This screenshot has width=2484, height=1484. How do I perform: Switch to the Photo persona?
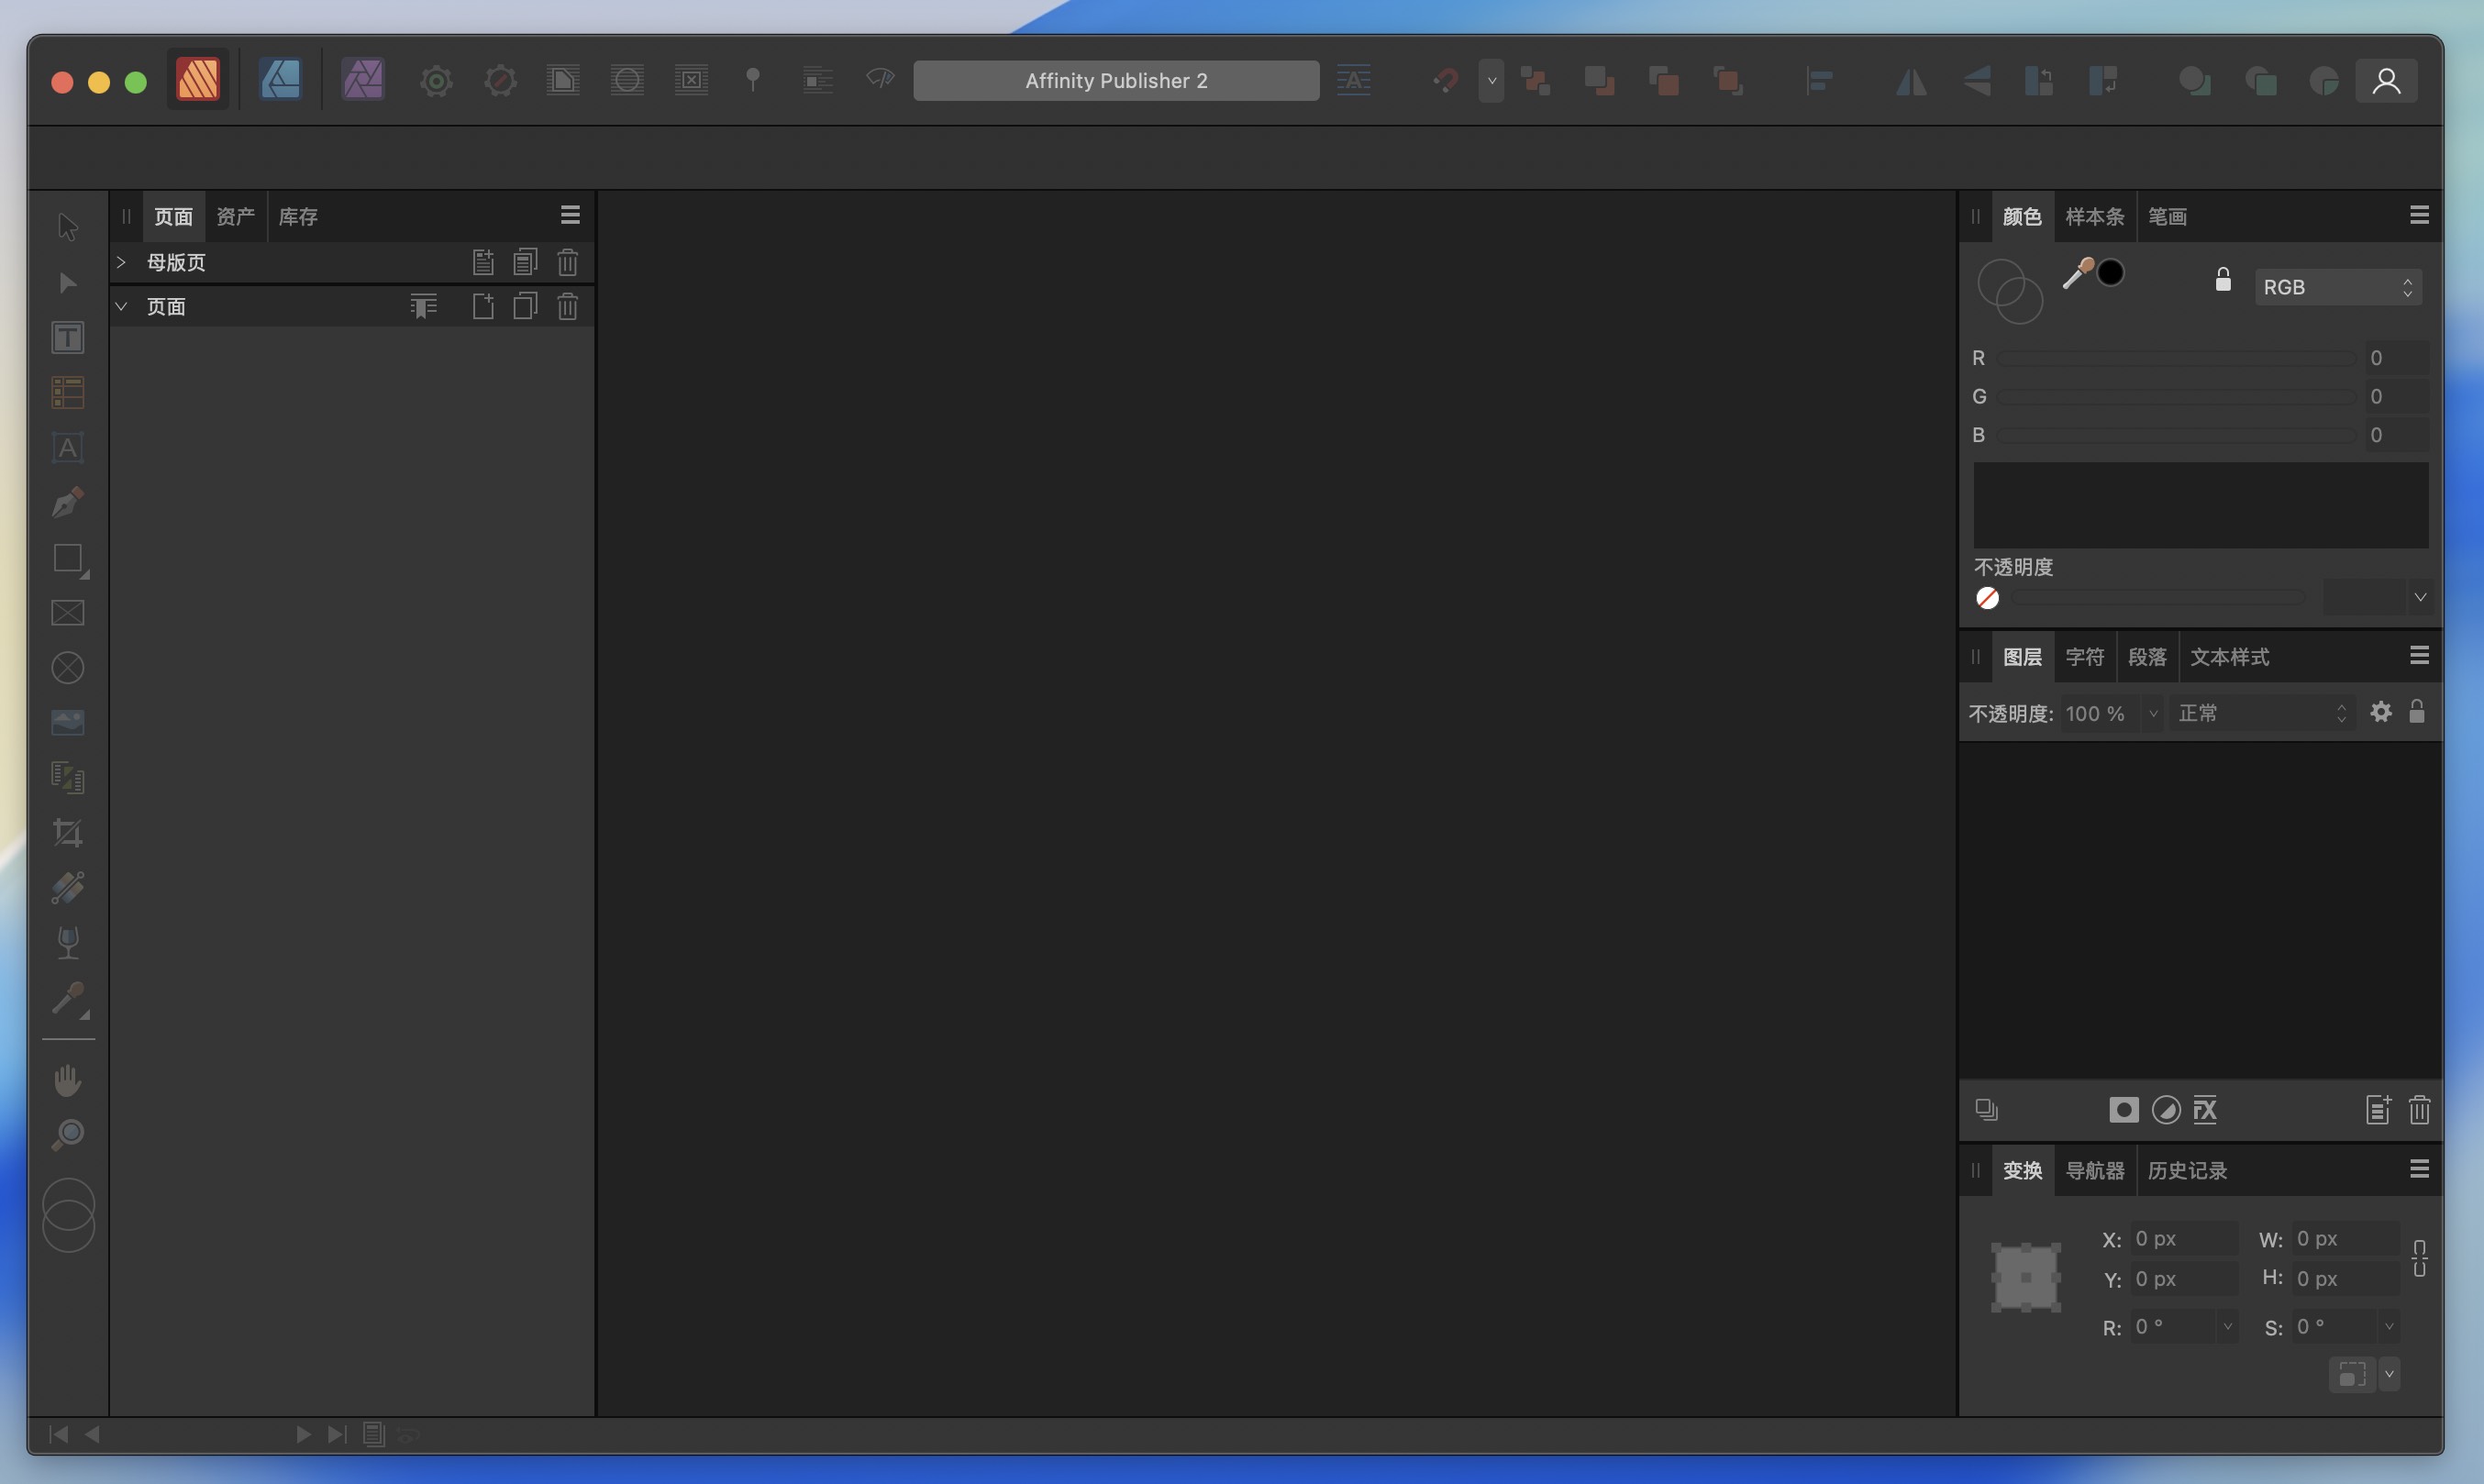coord(362,80)
